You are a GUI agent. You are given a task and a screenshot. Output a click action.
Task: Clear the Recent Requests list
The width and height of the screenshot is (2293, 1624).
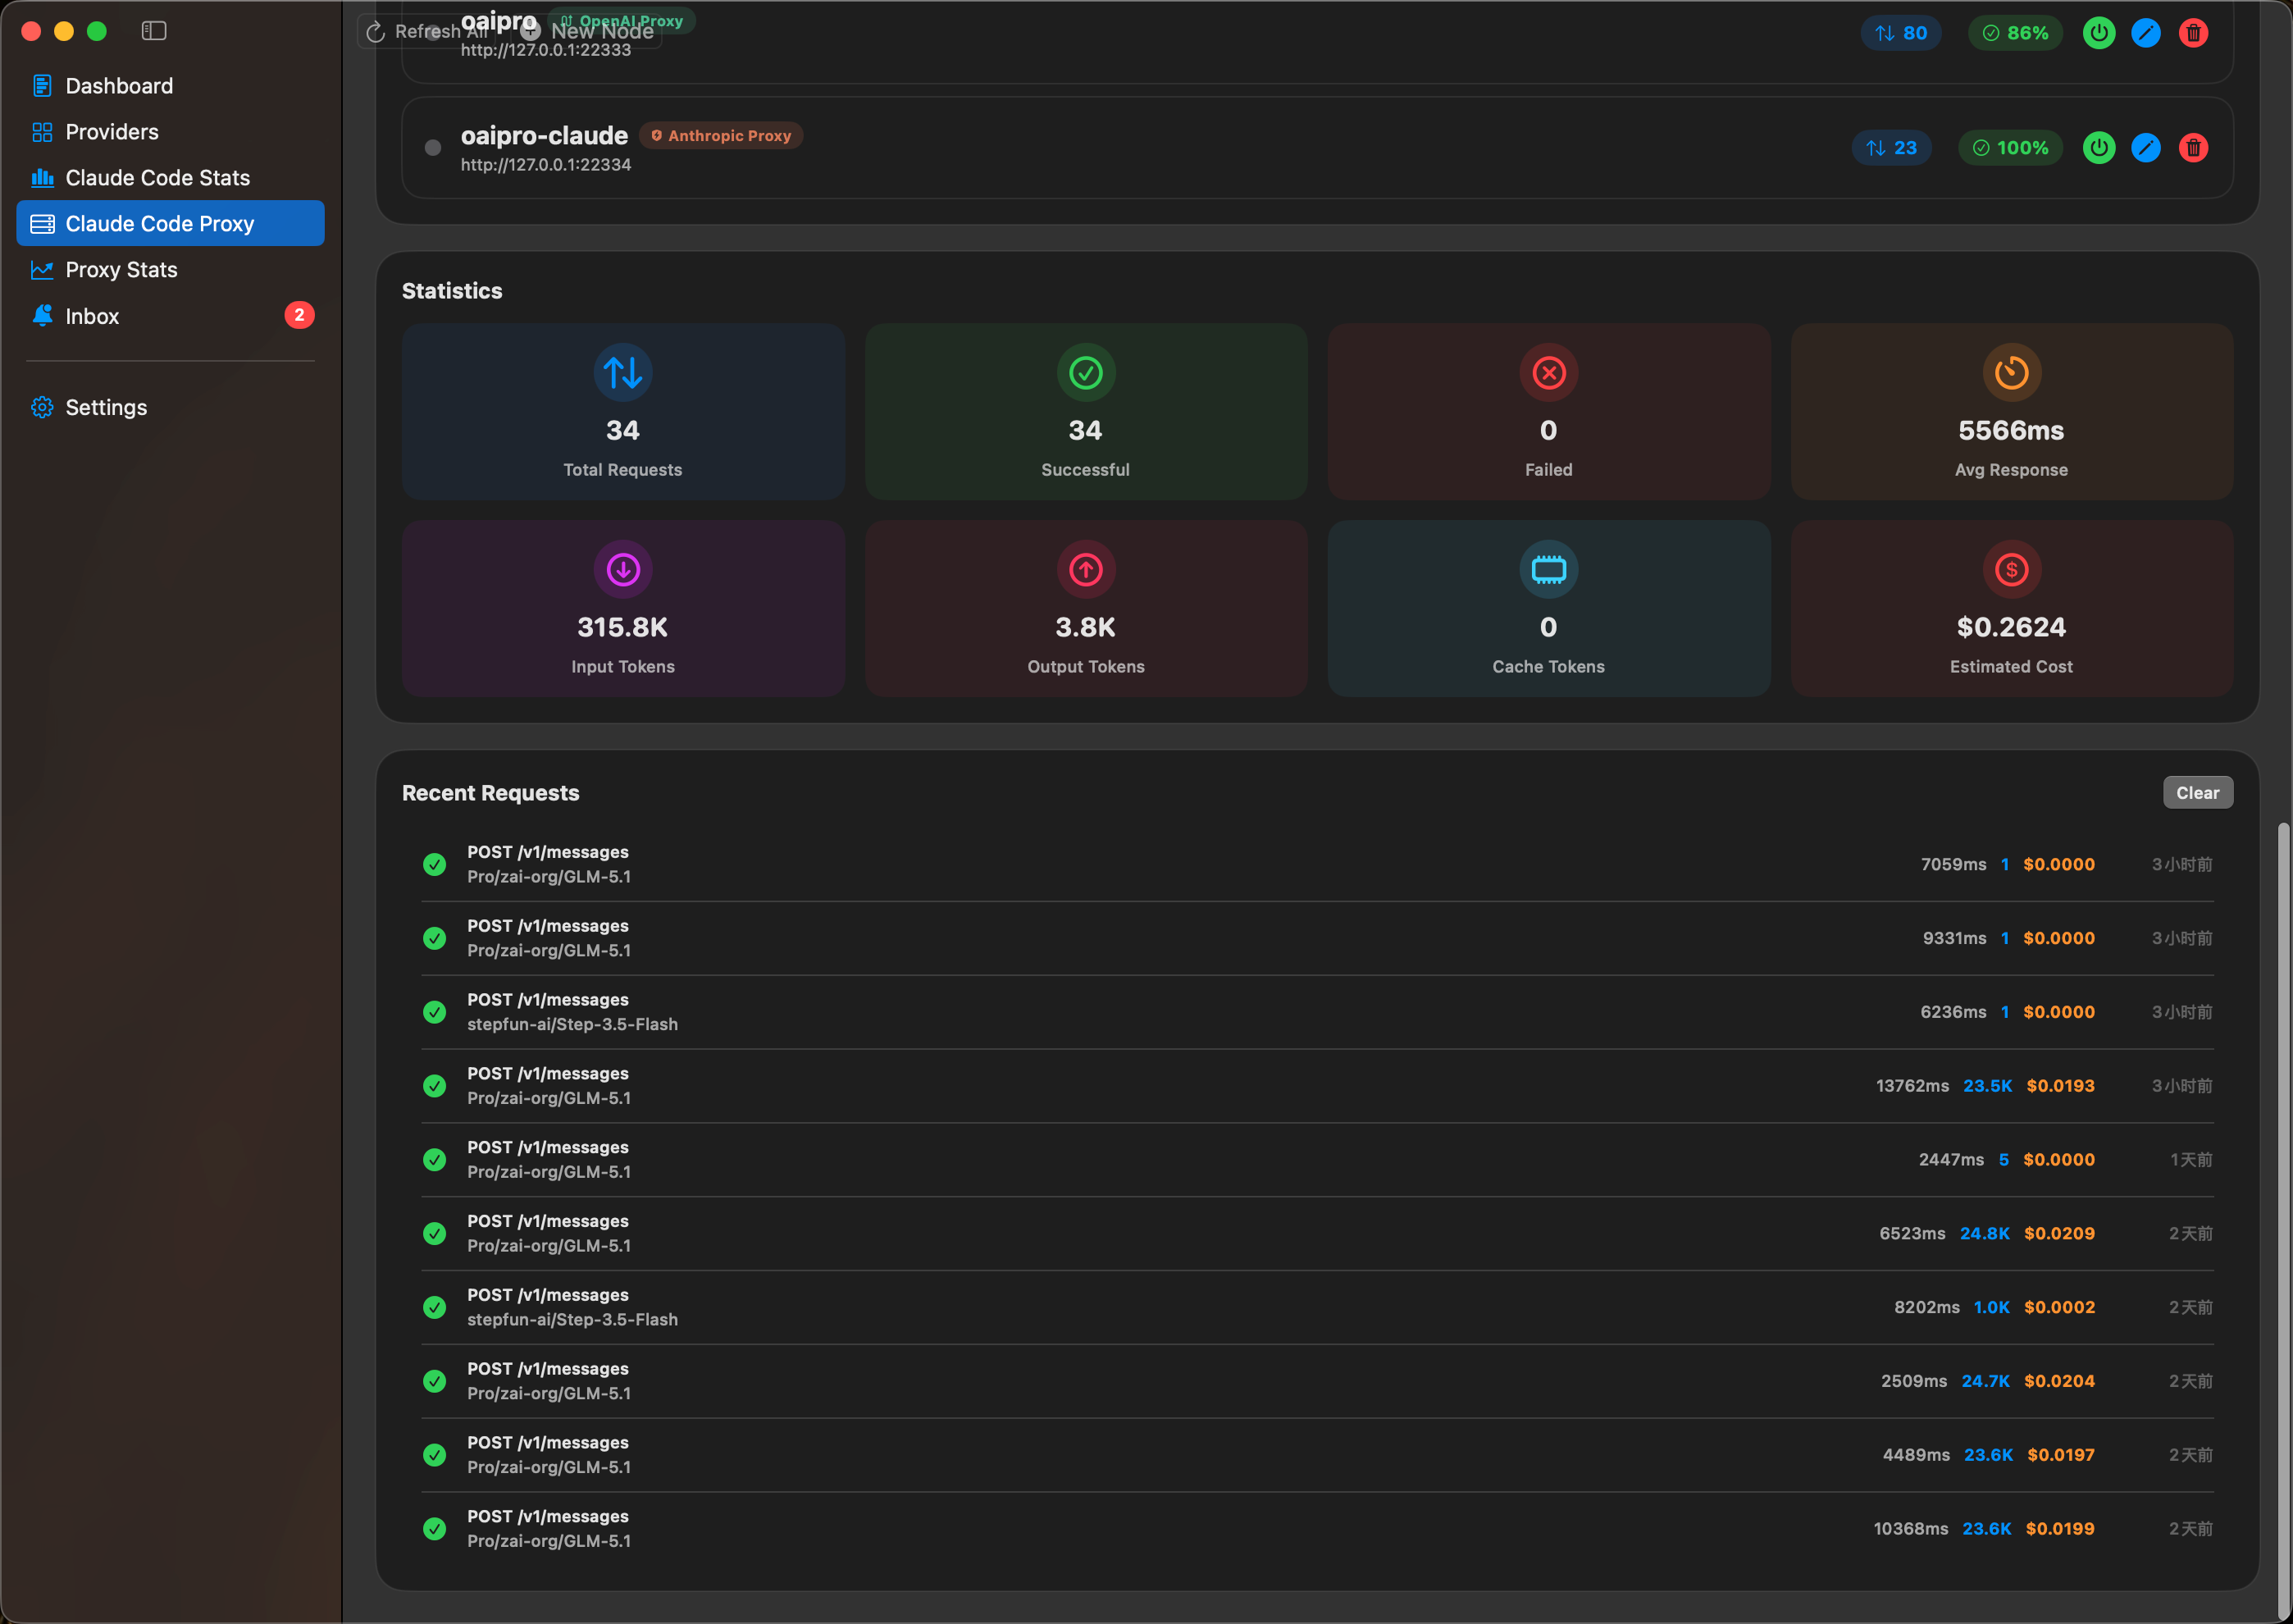(x=2197, y=792)
